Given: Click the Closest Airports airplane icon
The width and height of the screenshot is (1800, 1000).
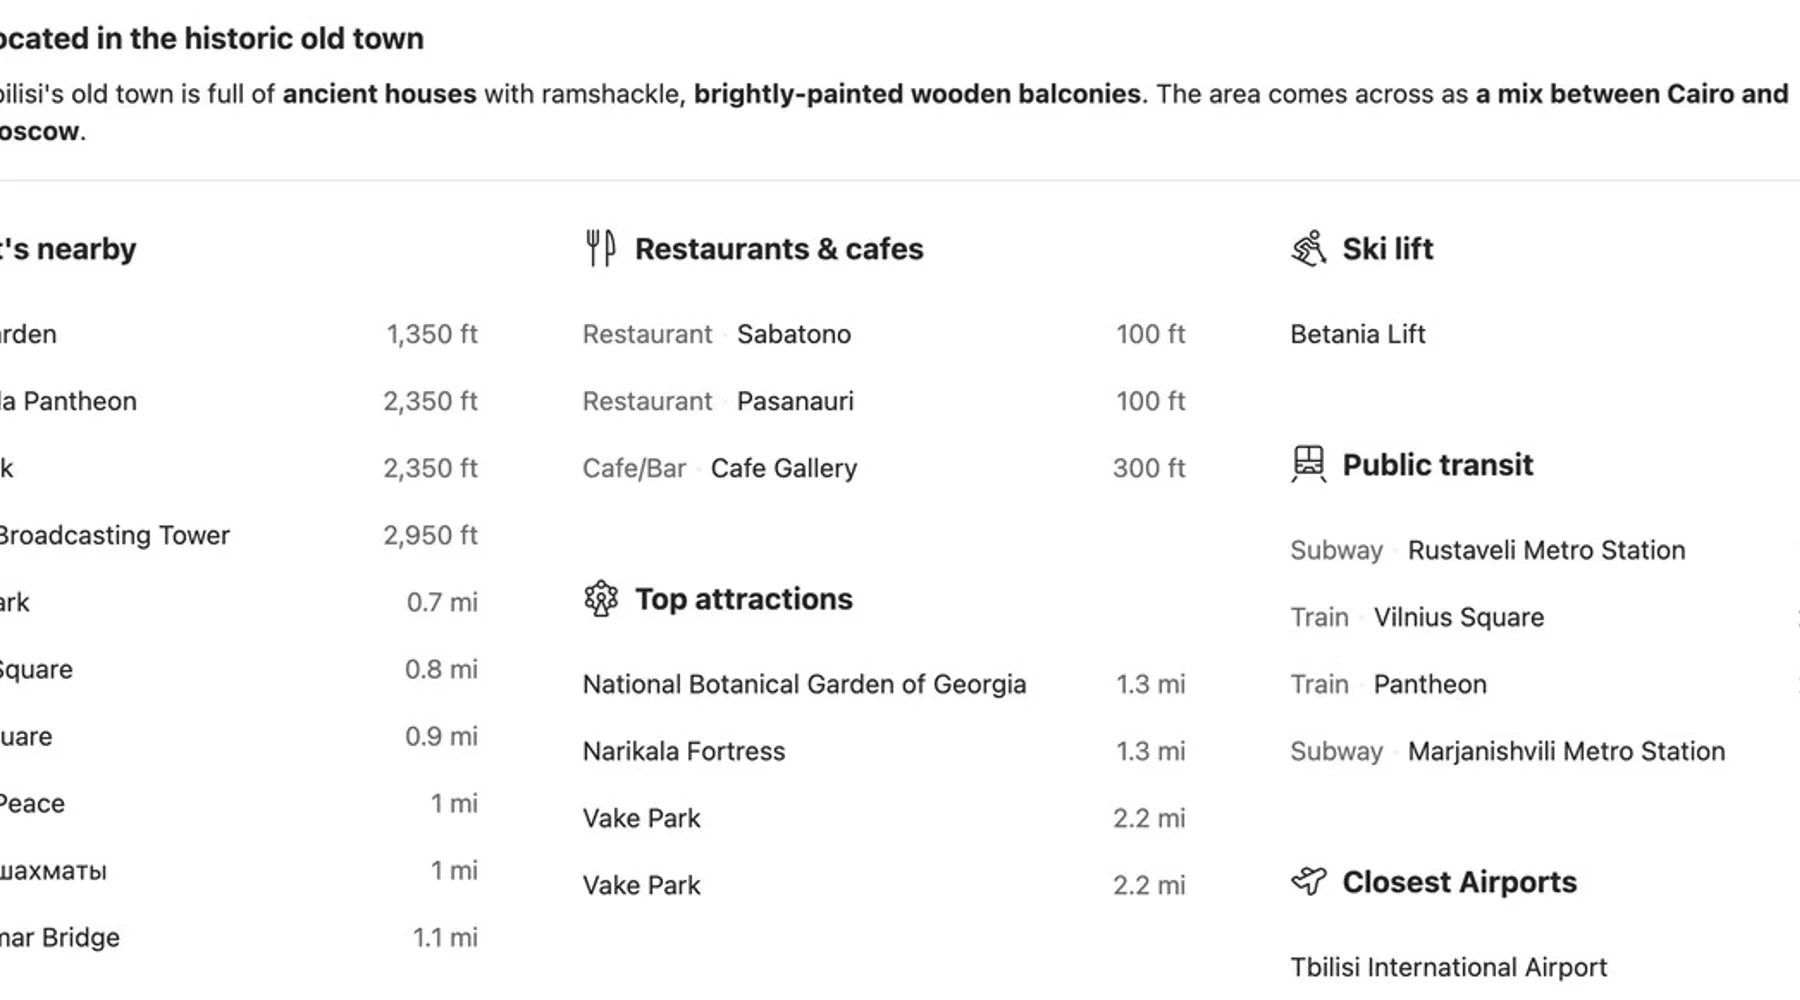Looking at the screenshot, I should pyautogui.click(x=1308, y=881).
